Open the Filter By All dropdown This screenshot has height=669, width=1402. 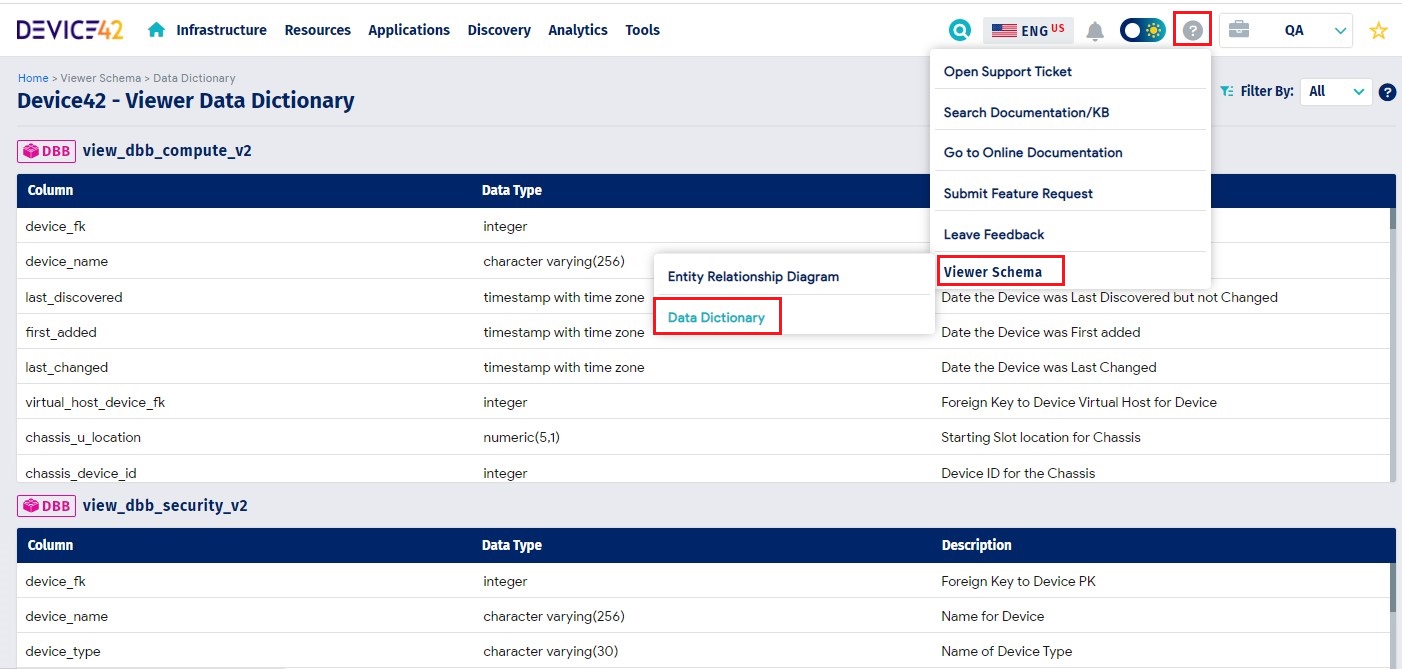click(1336, 91)
